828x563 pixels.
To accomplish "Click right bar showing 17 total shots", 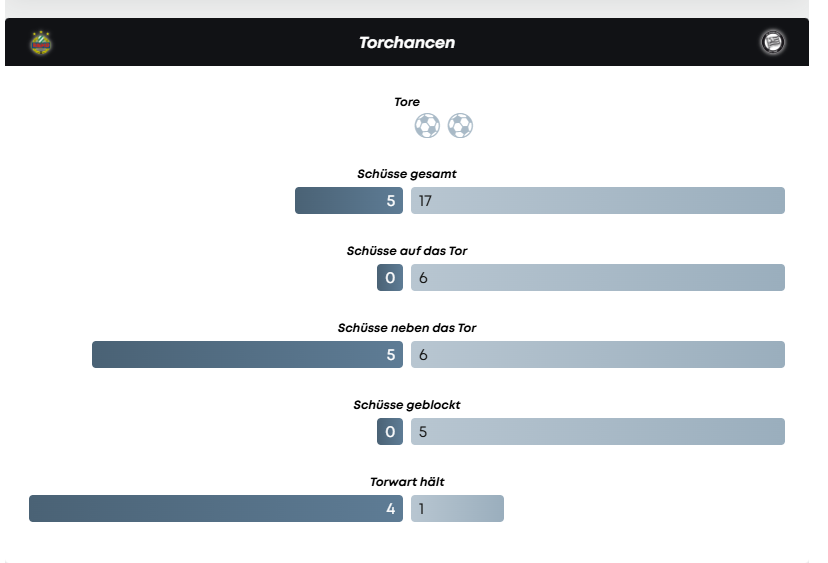I will (597, 201).
